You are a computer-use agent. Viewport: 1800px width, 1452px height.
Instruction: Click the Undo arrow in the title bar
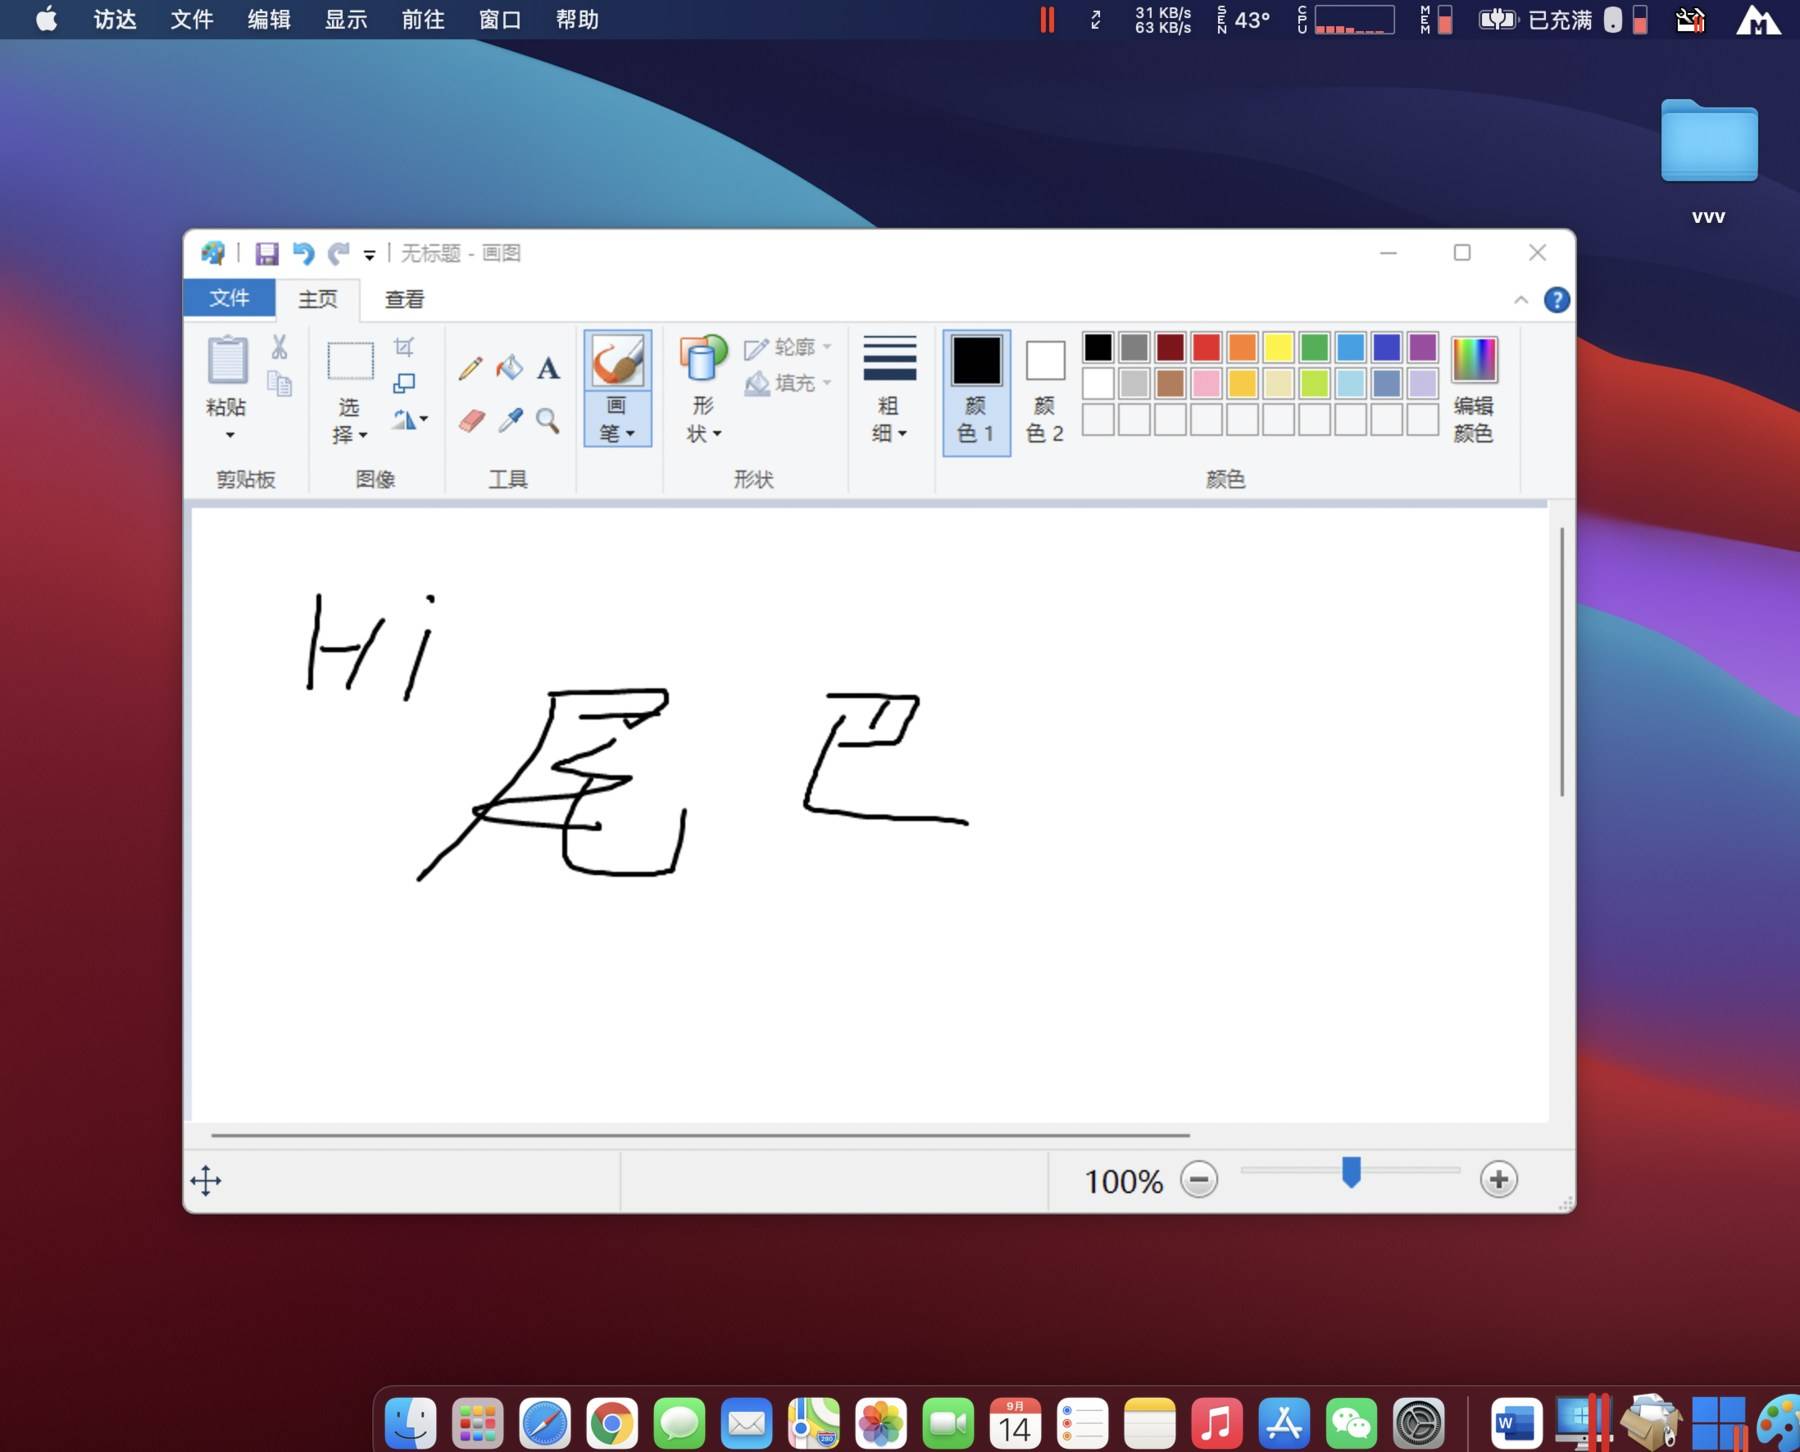306,253
